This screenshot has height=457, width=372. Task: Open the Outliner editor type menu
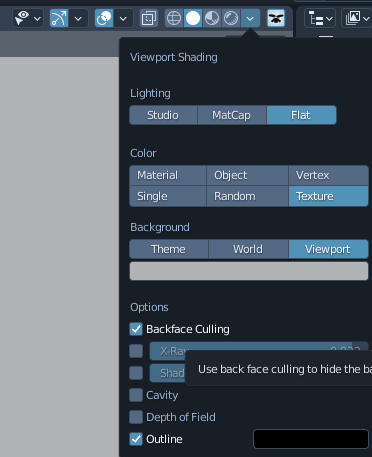point(320,18)
